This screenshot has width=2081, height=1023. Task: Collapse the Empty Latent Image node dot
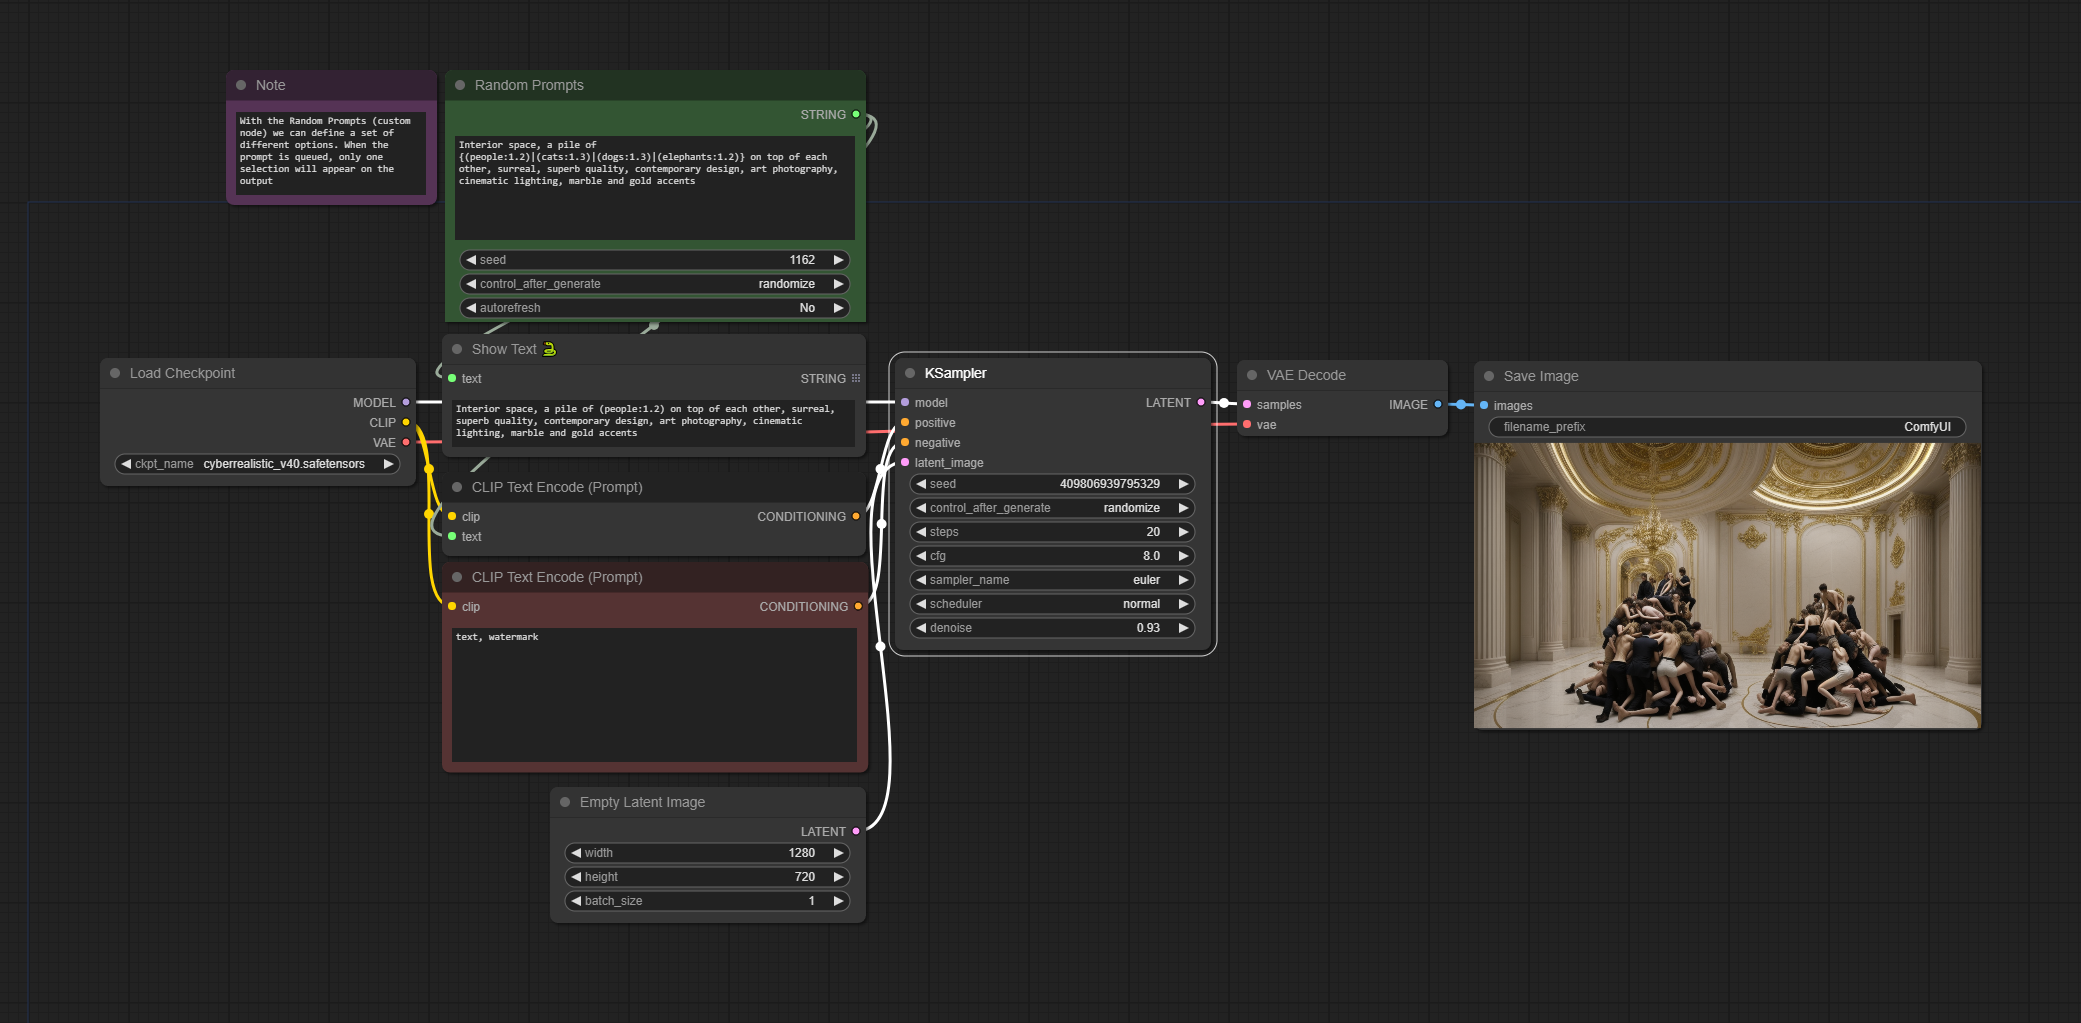[x=565, y=802]
